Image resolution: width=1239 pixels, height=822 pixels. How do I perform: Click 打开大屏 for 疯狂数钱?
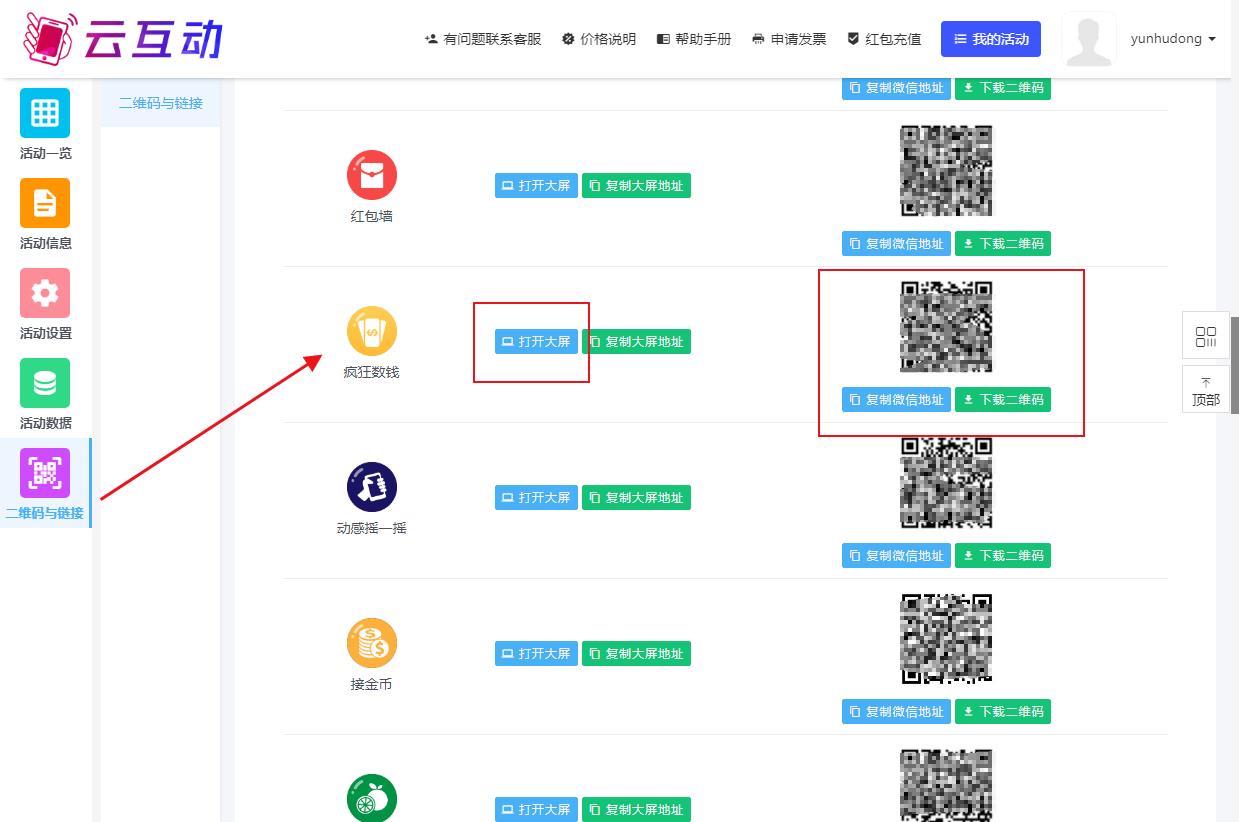[536, 342]
